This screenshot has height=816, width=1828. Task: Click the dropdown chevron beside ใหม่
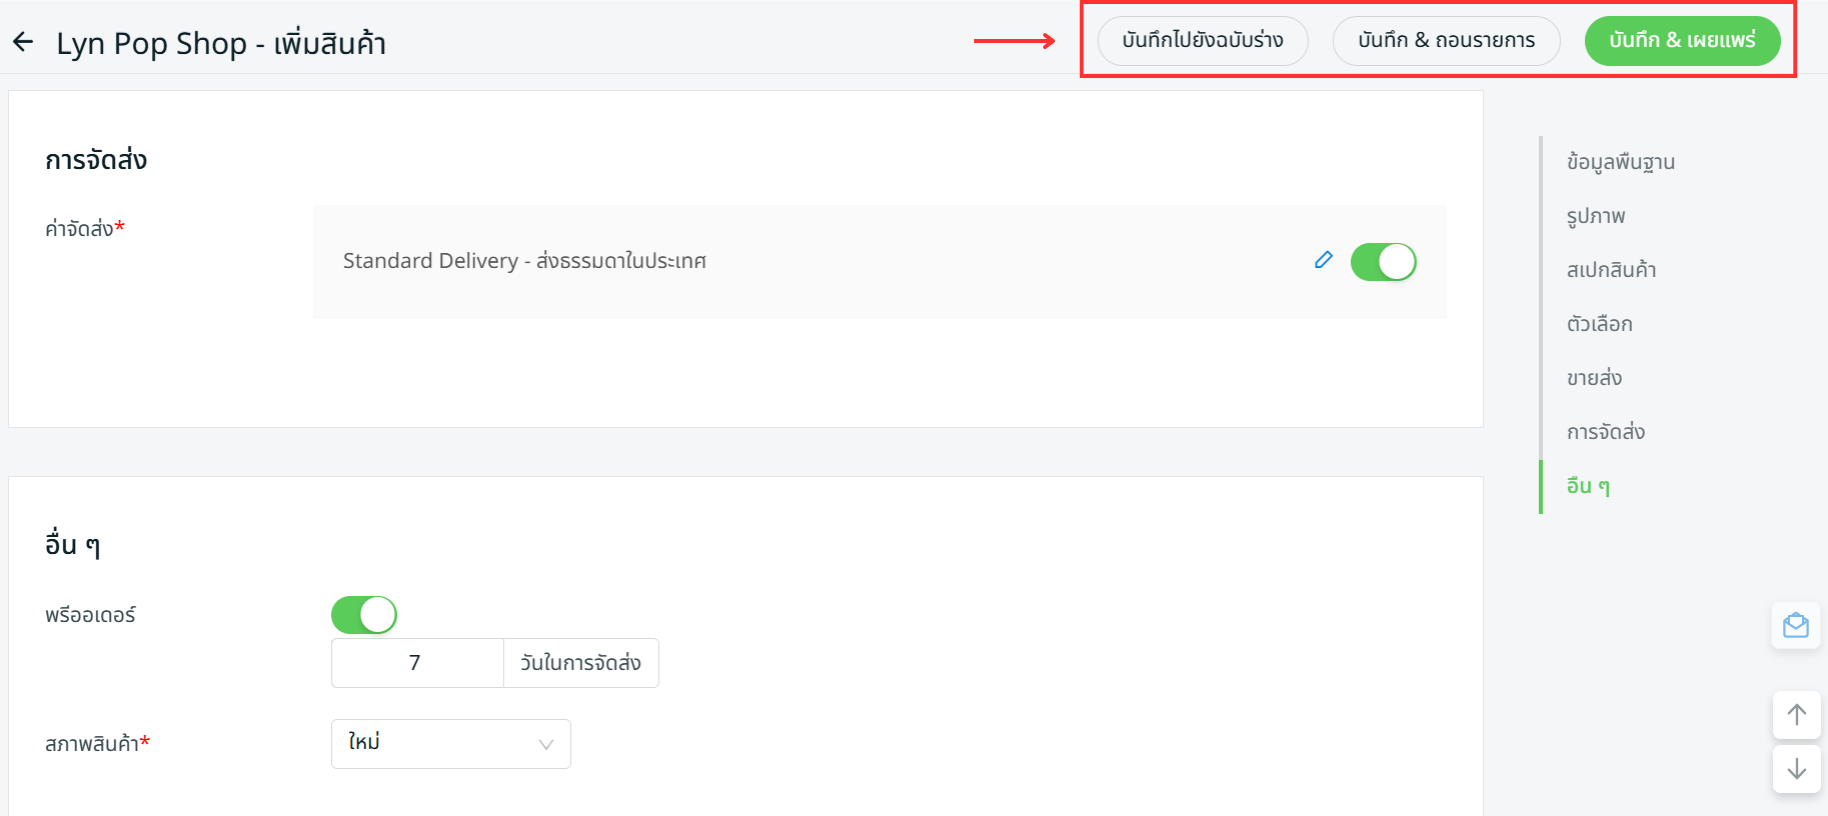[x=546, y=744]
